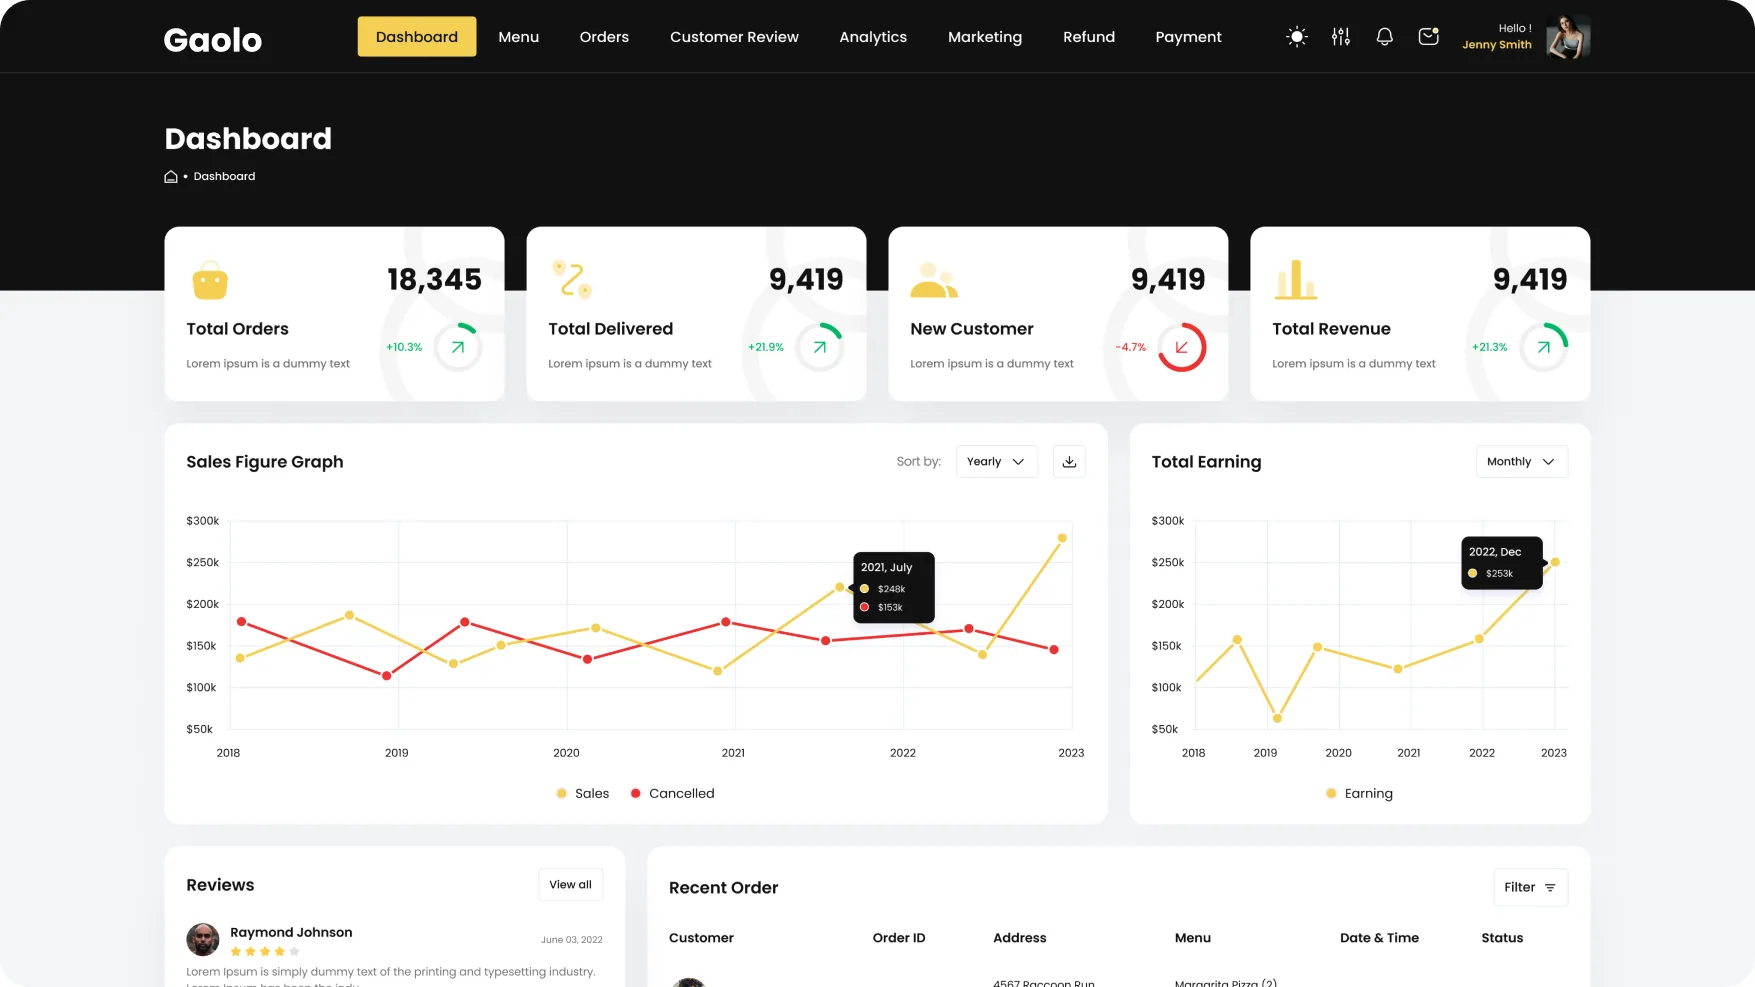Toggle the Sales legend item
The width and height of the screenshot is (1755, 987).
tap(583, 794)
